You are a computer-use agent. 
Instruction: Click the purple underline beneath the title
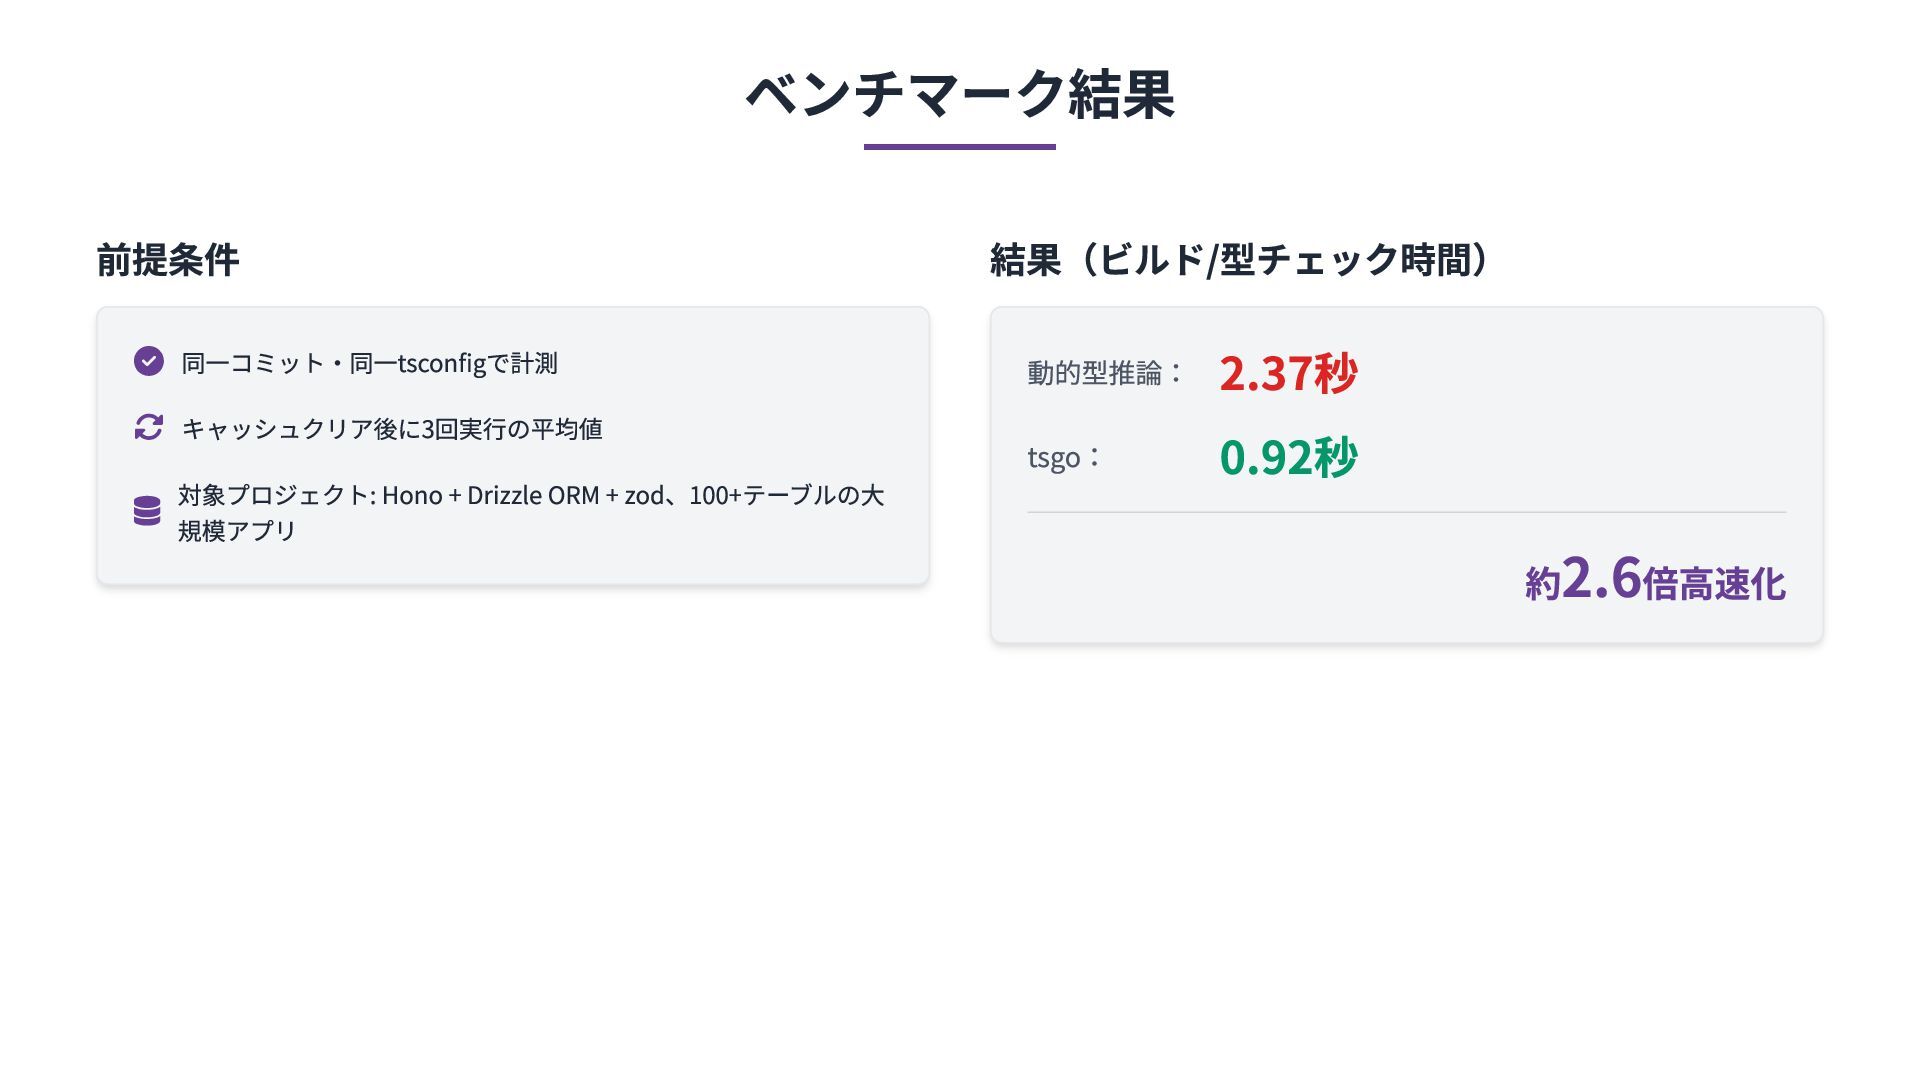click(x=960, y=147)
